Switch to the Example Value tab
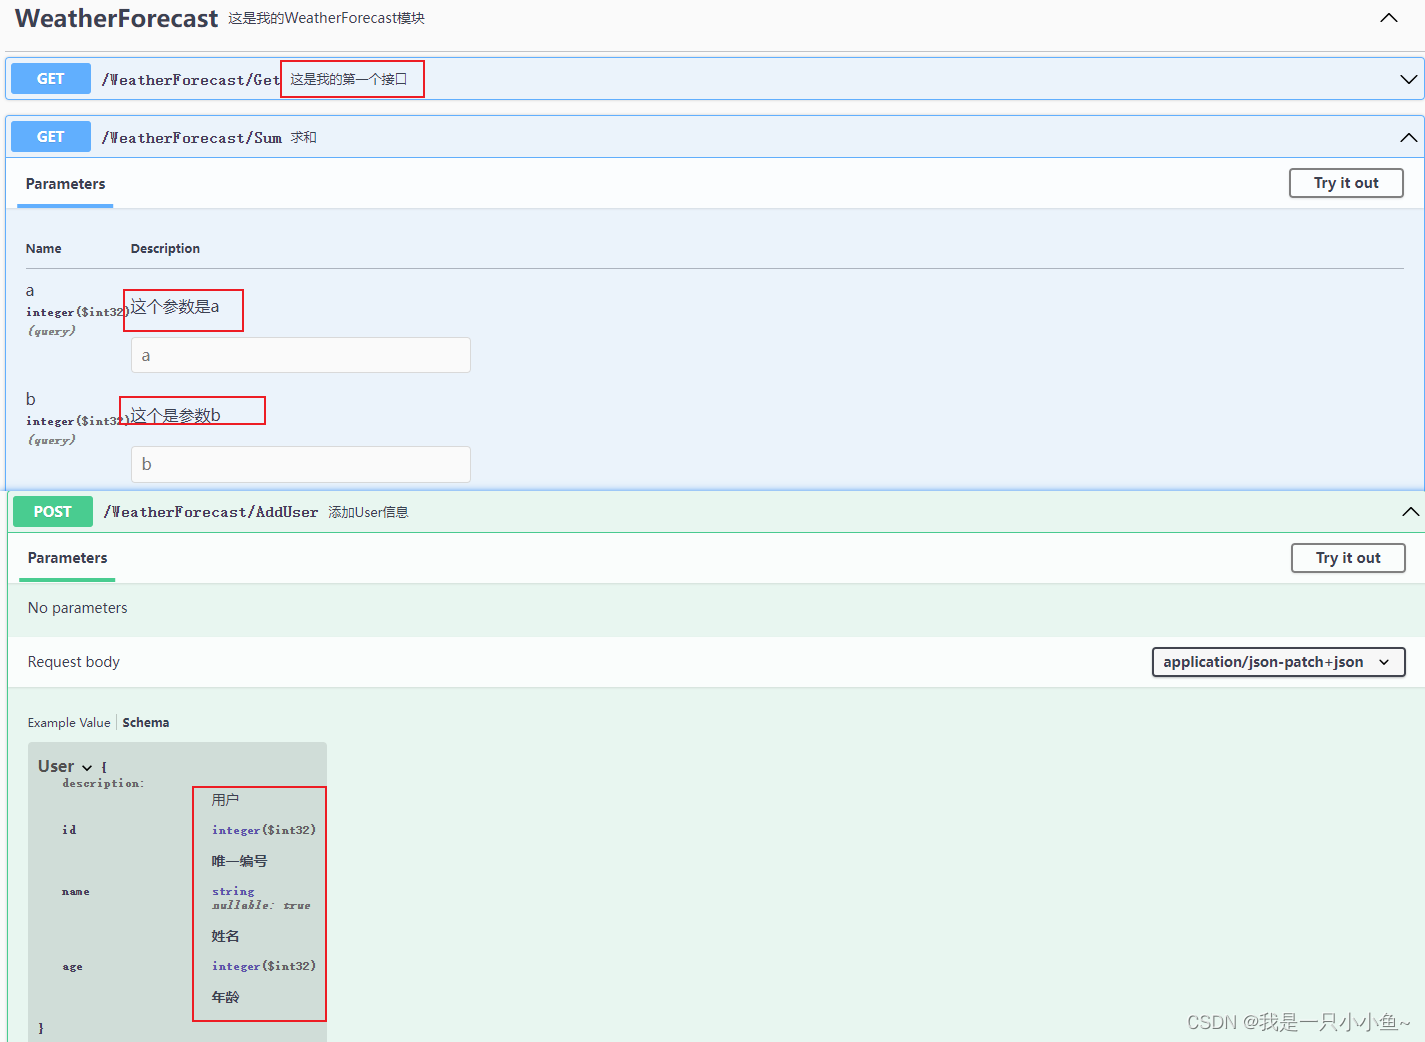 tap(69, 723)
